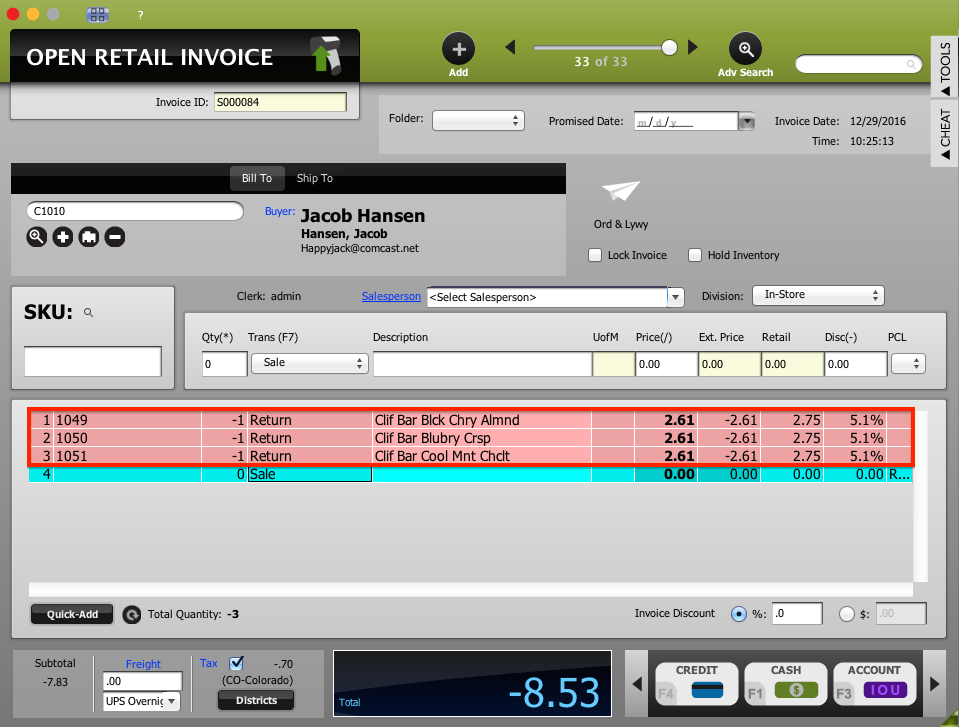
Task: Open the UPS Overnight freight dropdown
Action: coord(140,701)
